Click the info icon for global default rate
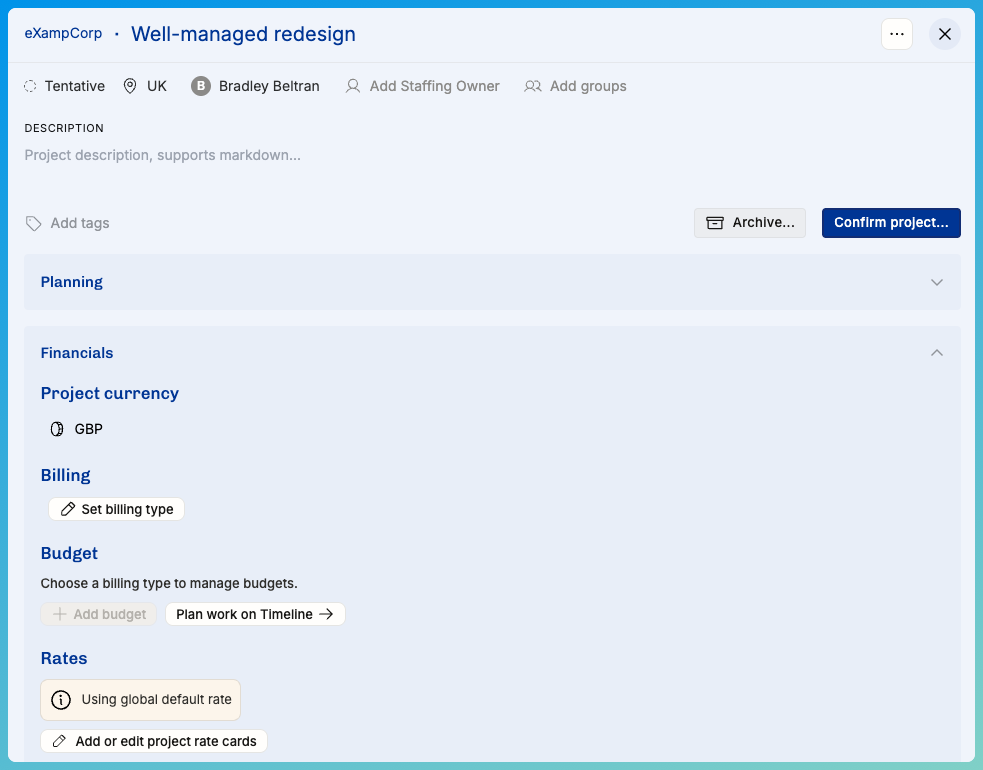The image size is (983, 770). [x=61, y=700]
